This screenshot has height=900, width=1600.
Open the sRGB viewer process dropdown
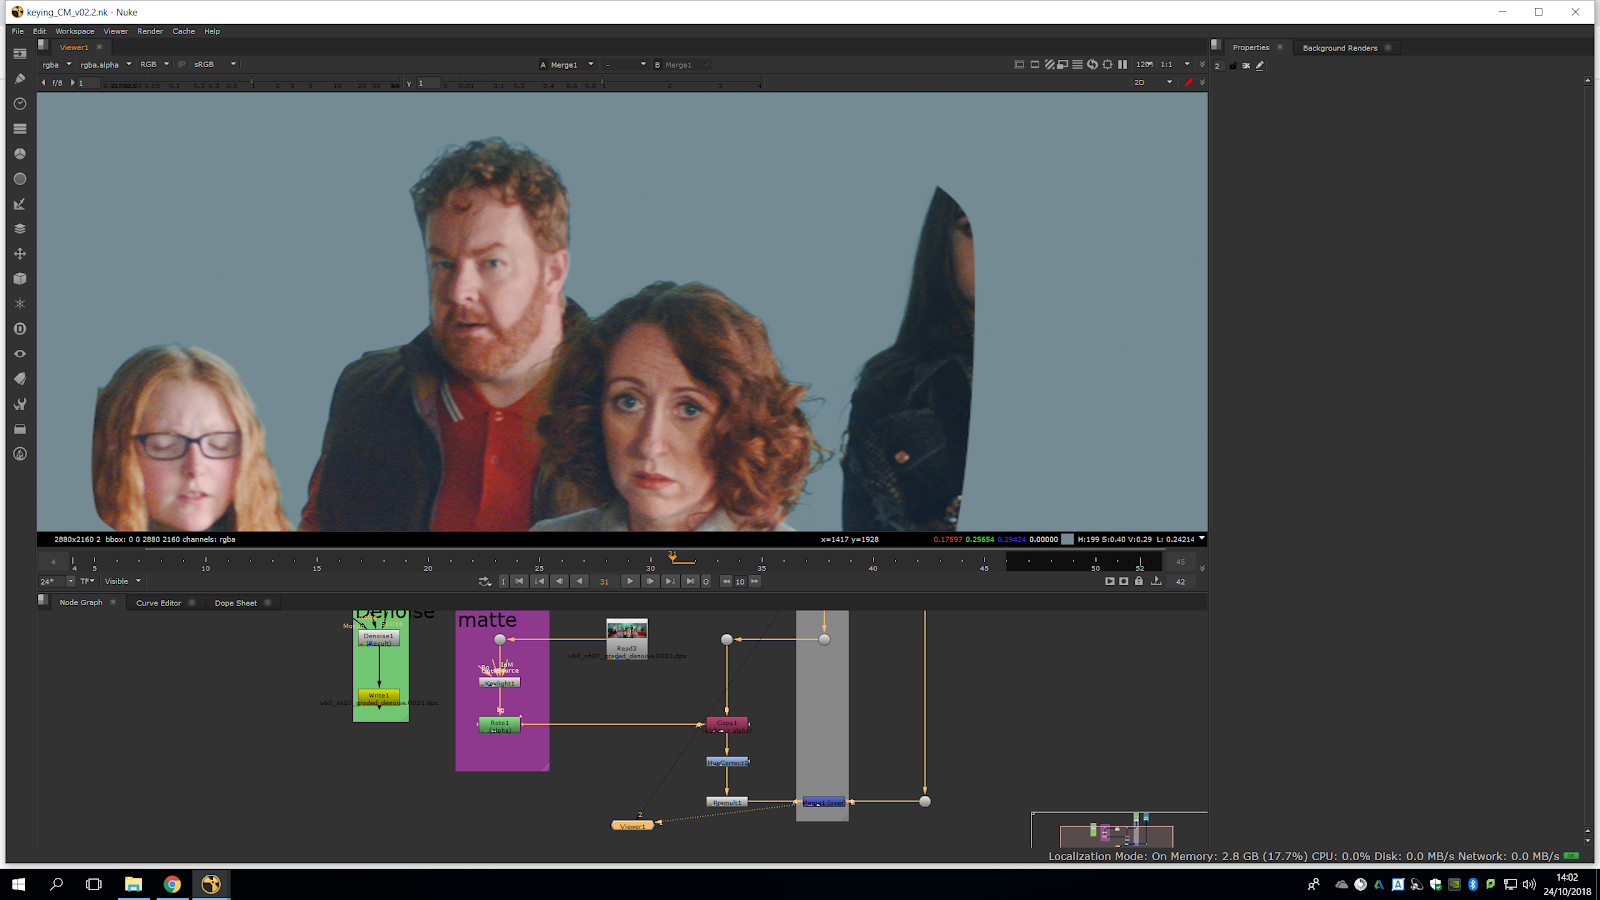(x=215, y=65)
